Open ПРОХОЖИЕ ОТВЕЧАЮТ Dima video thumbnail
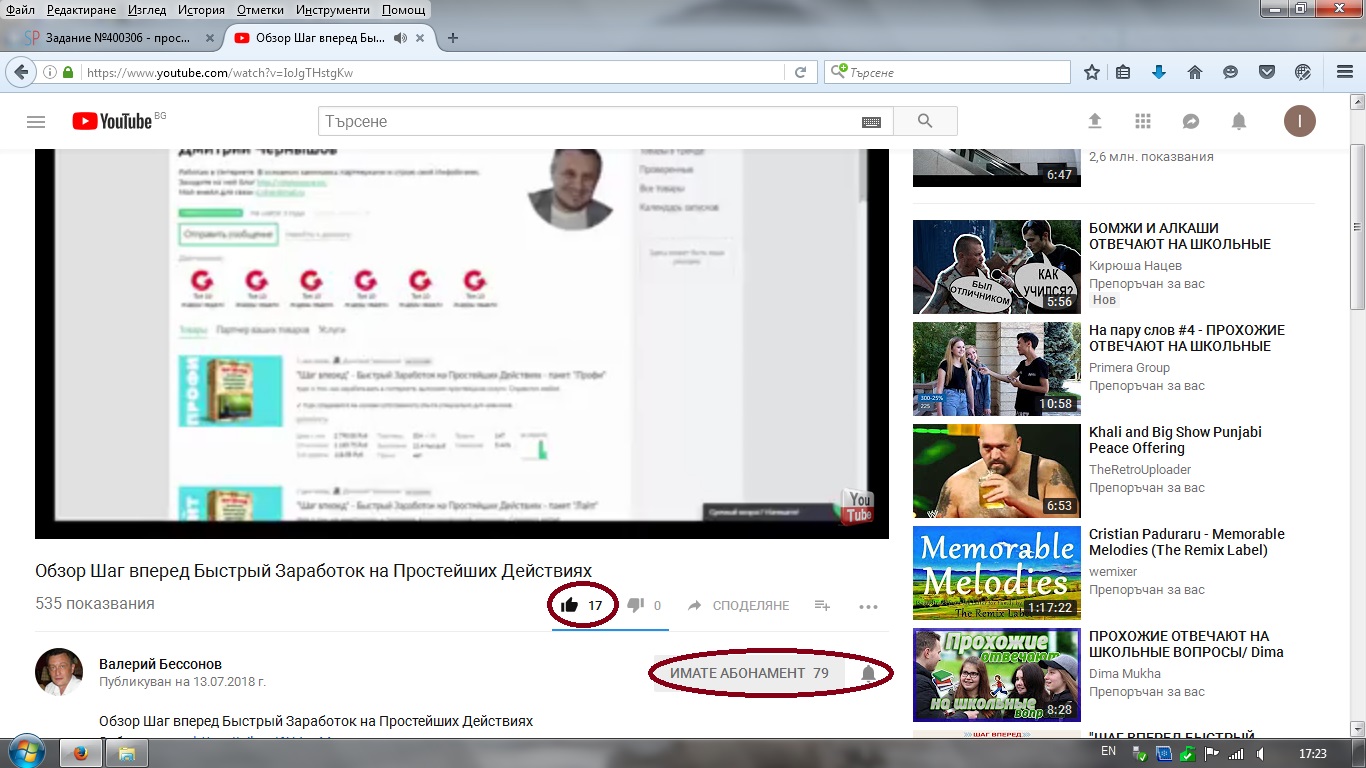Screen dimensions: 1366x768 point(997,675)
